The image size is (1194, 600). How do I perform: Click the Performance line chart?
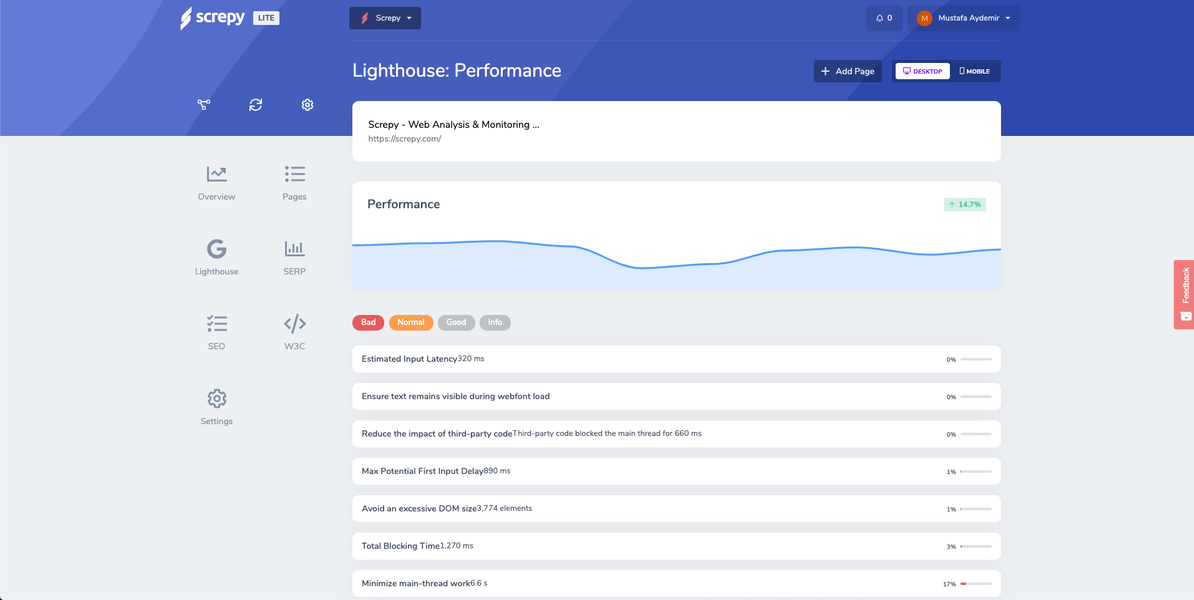tap(676, 264)
